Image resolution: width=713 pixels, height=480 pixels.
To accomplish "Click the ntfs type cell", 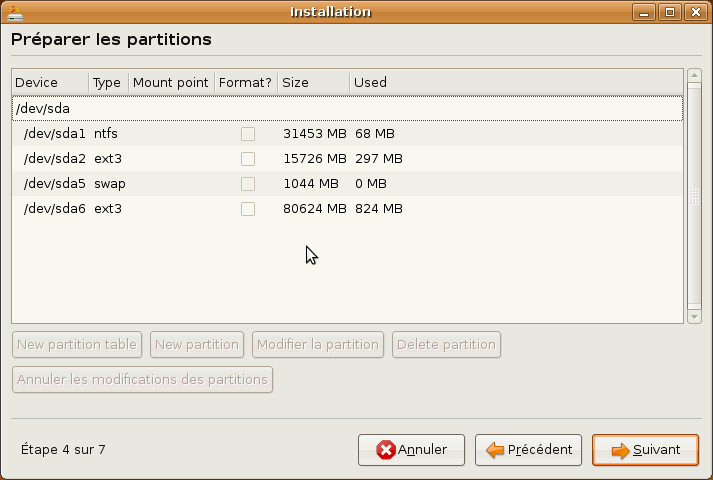I will (106, 134).
